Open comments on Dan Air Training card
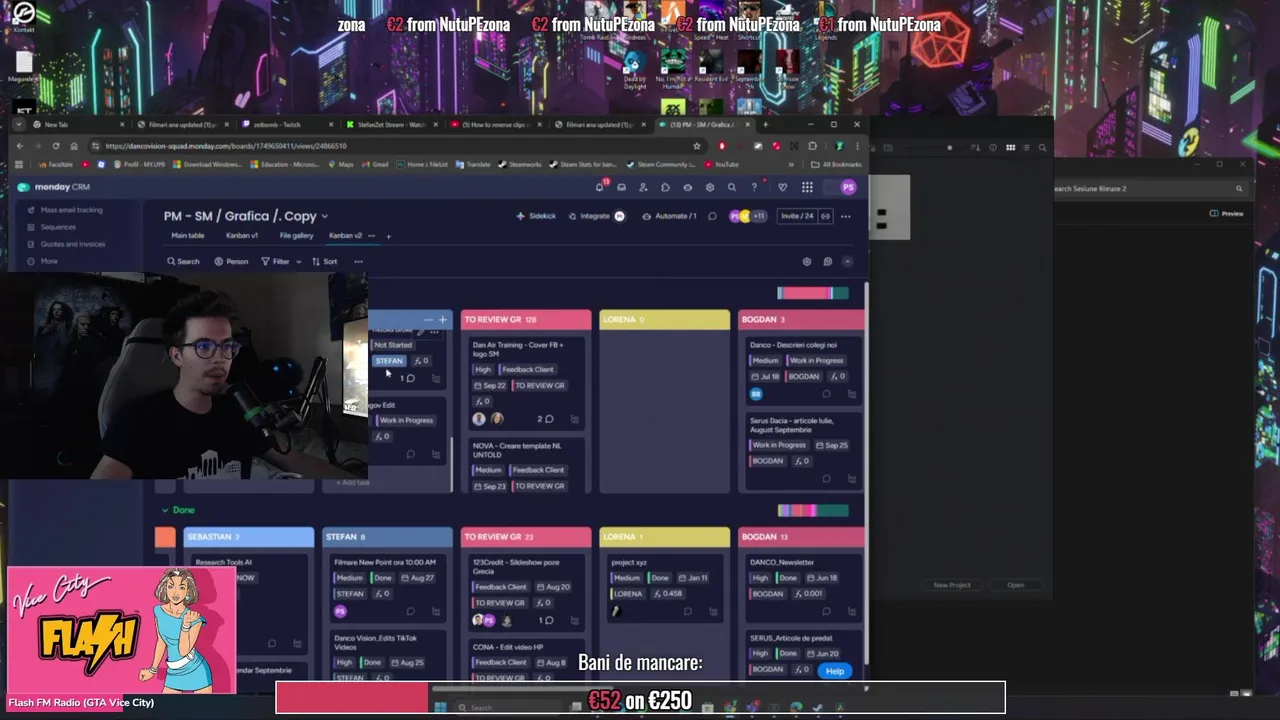Screen dimensions: 1280x720 pos(546,419)
